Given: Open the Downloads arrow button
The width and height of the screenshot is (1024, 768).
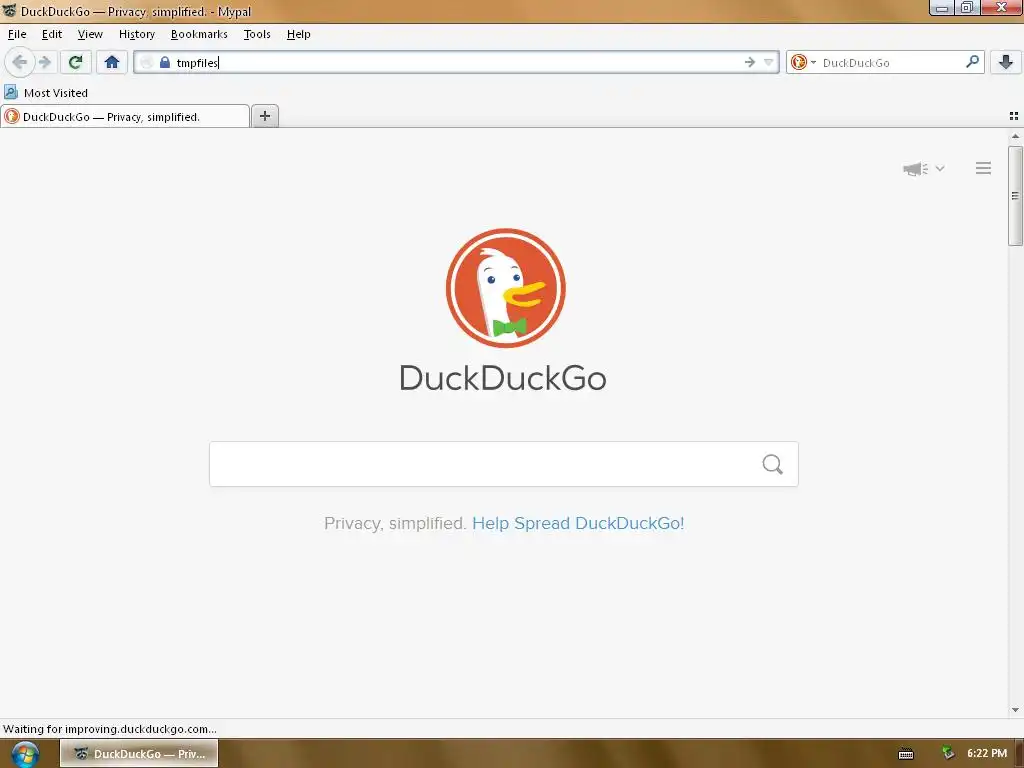Looking at the screenshot, I should pos(1006,63).
